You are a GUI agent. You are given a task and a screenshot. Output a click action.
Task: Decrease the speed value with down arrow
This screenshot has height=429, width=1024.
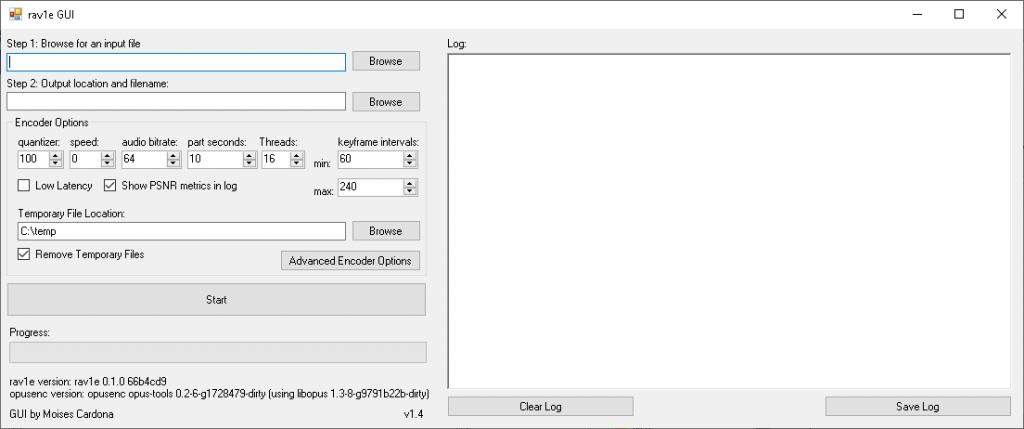click(108, 163)
